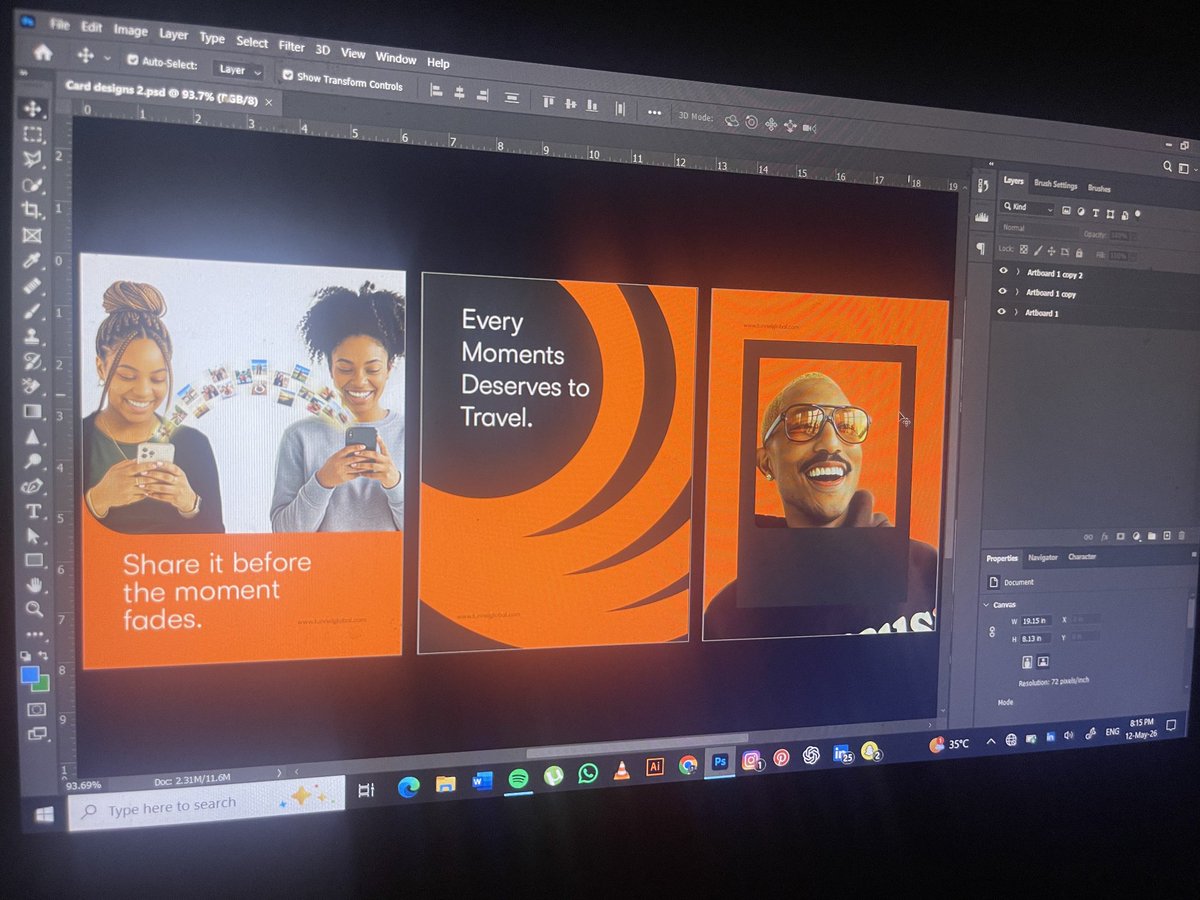
Task: Toggle the Auto-Select checkbox
Action: point(132,61)
